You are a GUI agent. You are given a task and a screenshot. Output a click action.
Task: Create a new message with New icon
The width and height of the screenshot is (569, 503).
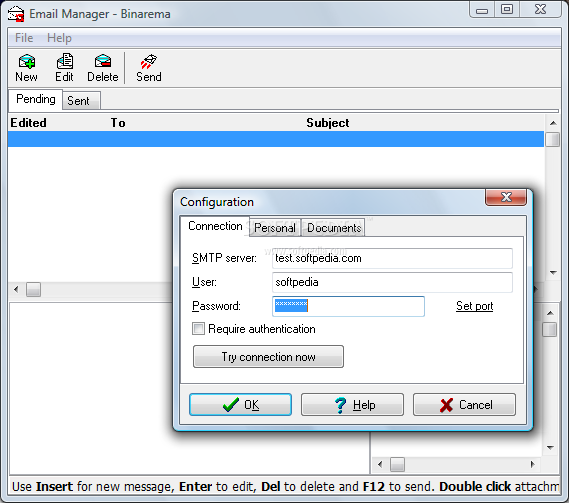pyautogui.click(x=26, y=68)
